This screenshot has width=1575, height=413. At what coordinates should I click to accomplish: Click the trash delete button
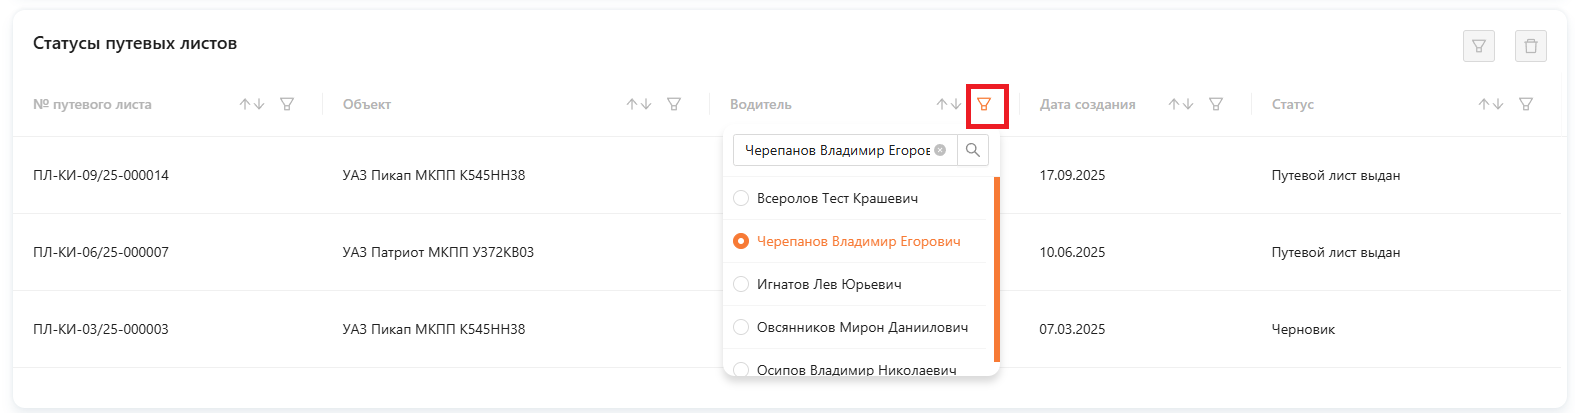click(1530, 46)
